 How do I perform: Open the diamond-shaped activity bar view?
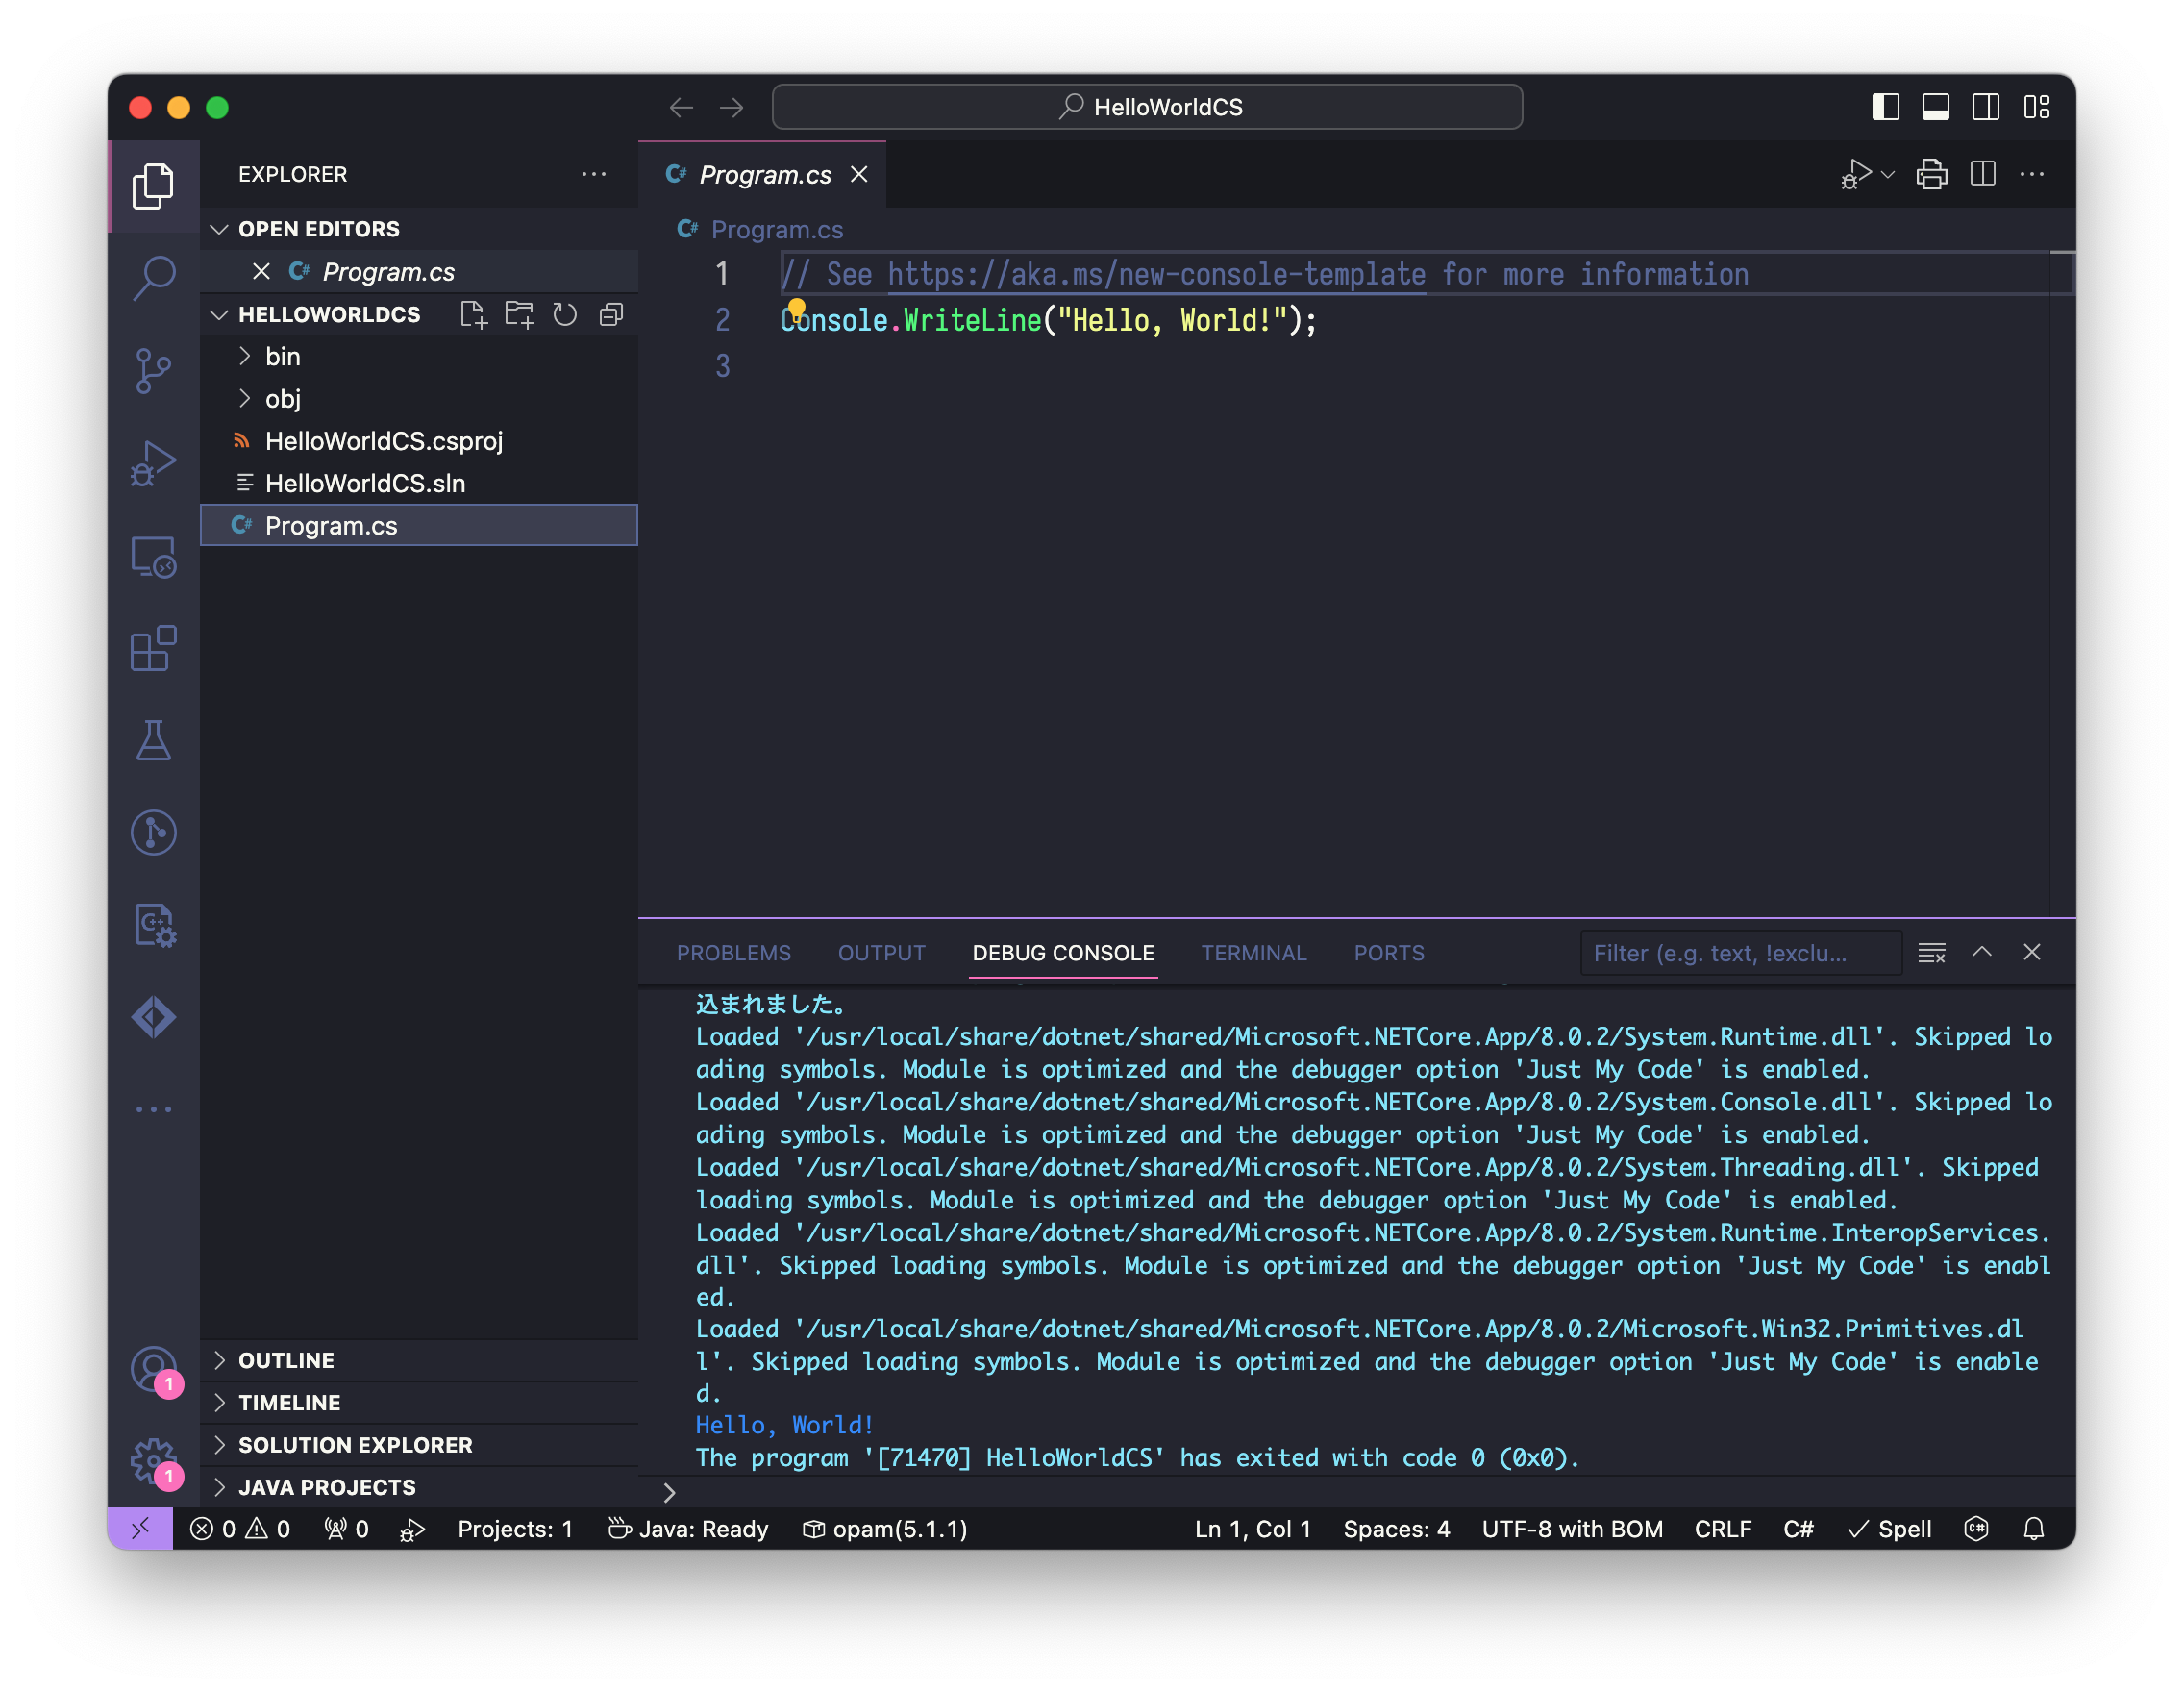point(153,1017)
